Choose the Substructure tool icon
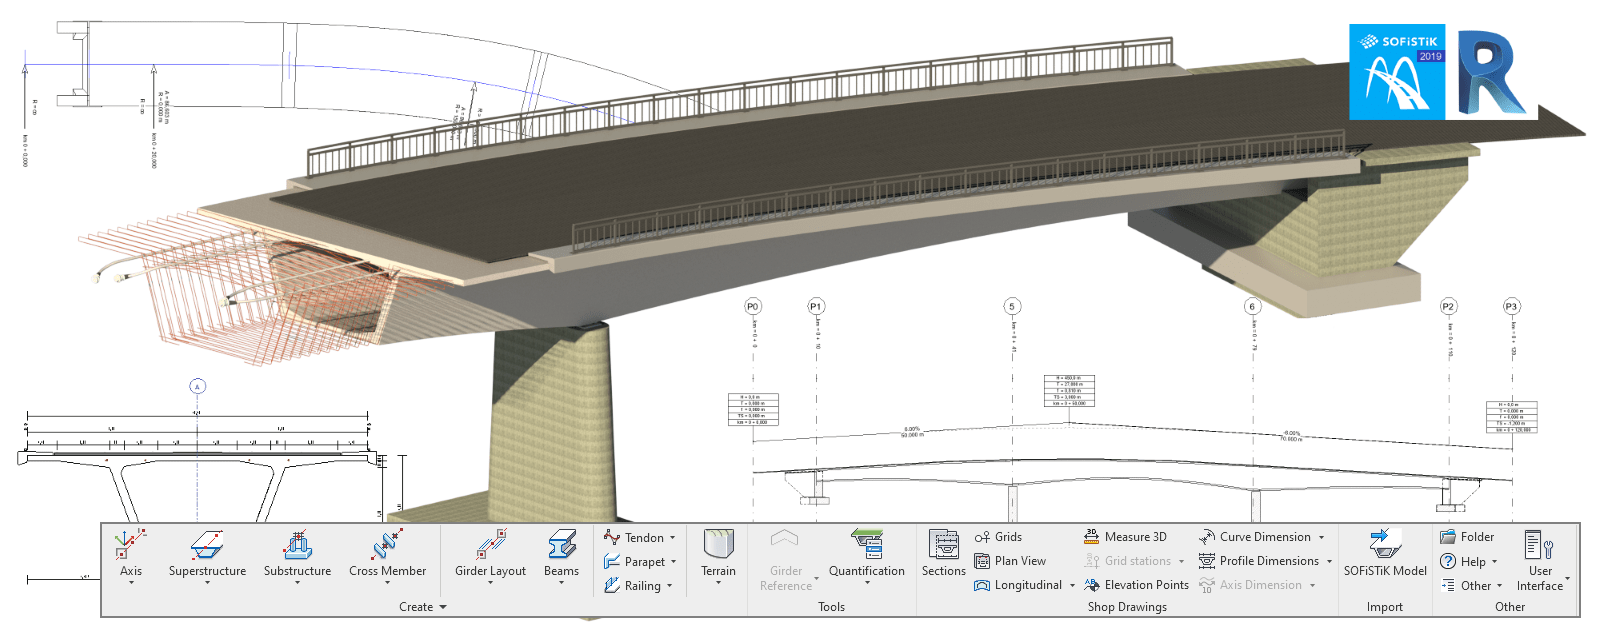The image size is (1600, 635). (297, 545)
